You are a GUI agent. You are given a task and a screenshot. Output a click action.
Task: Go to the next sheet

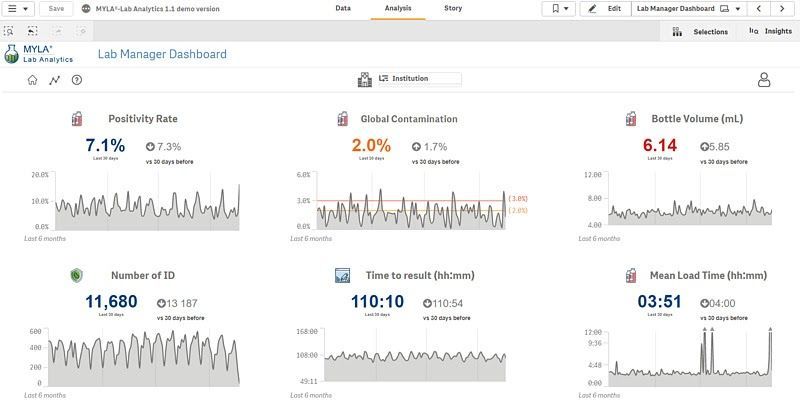coord(782,9)
